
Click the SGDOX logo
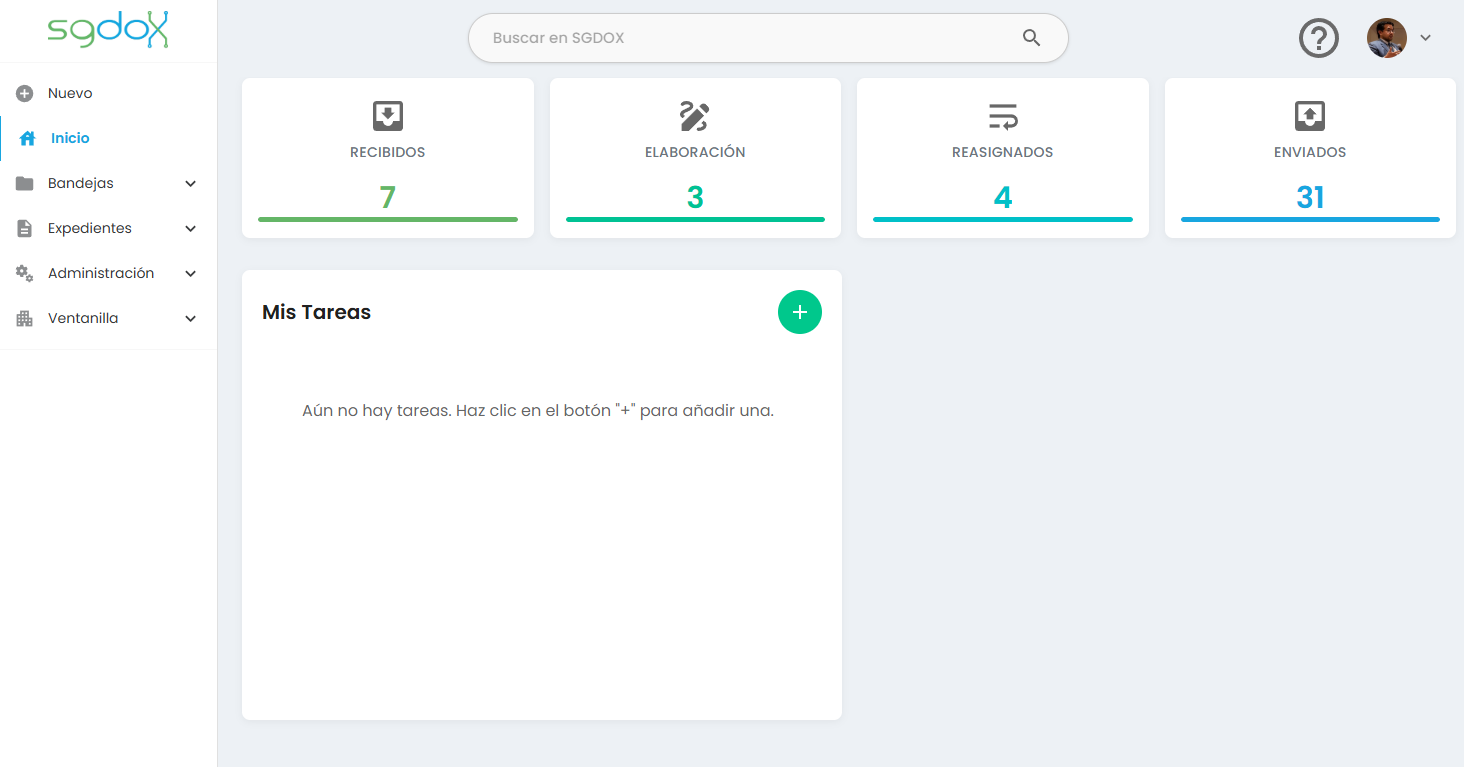tap(108, 30)
